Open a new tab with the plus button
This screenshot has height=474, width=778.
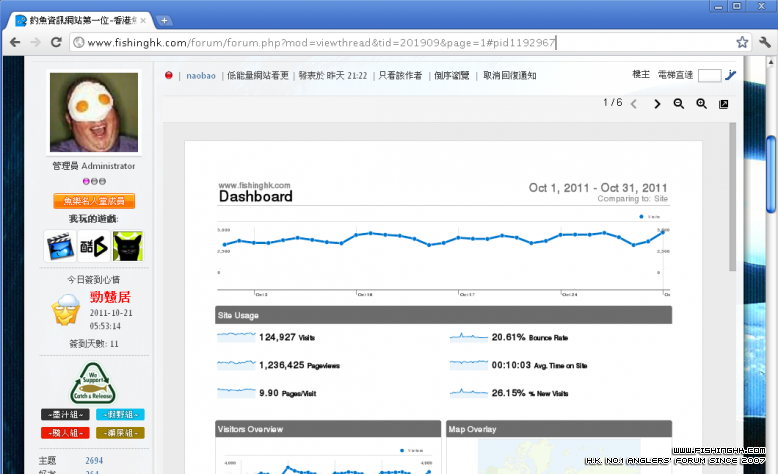pyautogui.click(x=164, y=20)
